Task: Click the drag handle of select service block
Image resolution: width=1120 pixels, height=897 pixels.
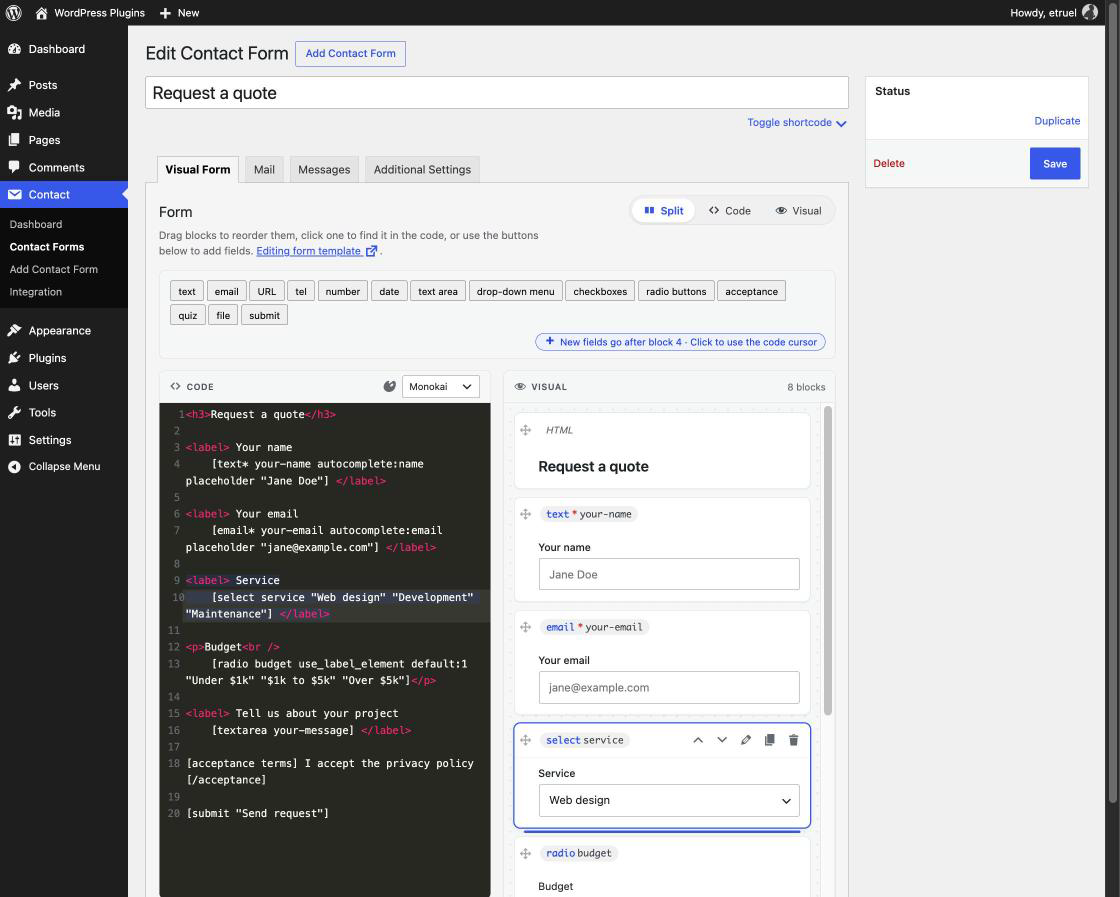Action: (526, 740)
